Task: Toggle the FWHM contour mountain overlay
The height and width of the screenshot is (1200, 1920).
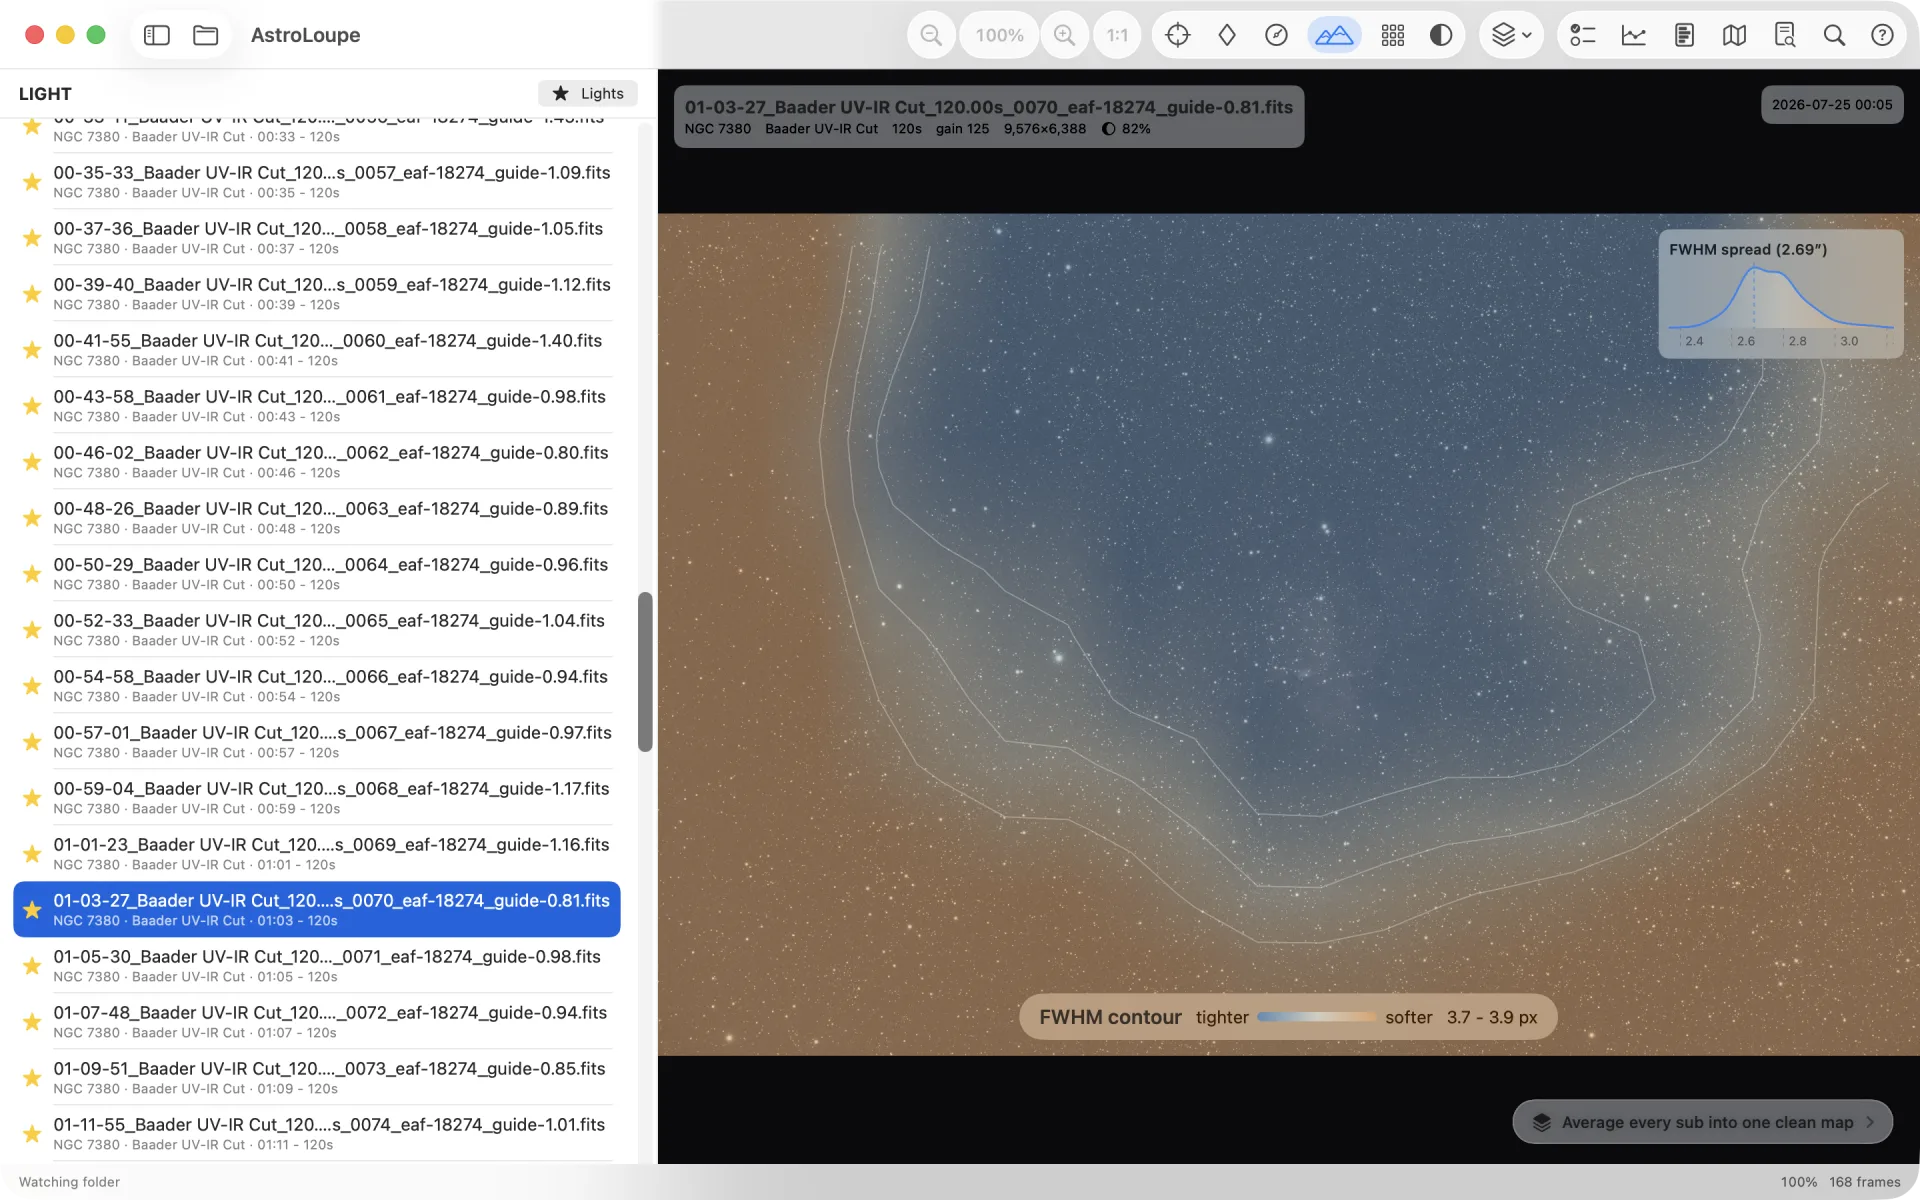Action: 1334,35
